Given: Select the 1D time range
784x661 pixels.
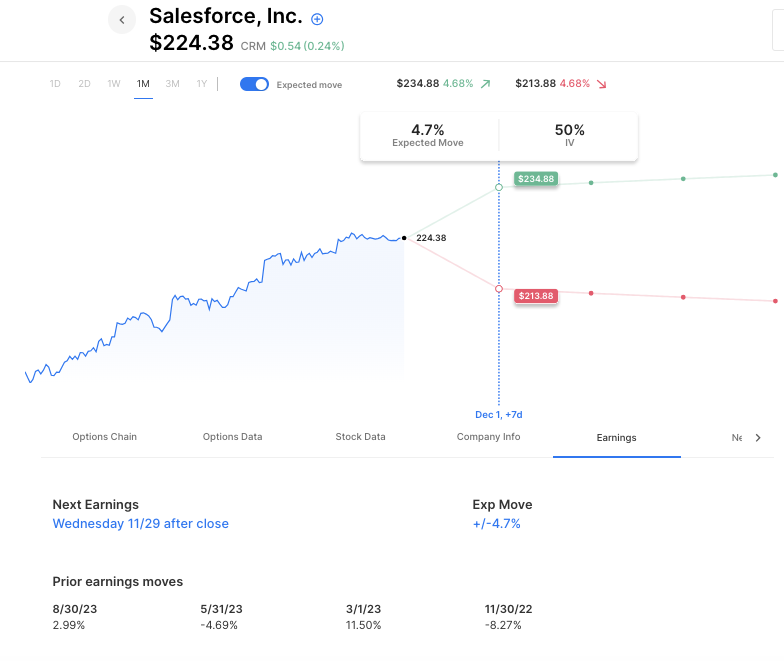Looking at the screenshot, I should tap(55, 84).
